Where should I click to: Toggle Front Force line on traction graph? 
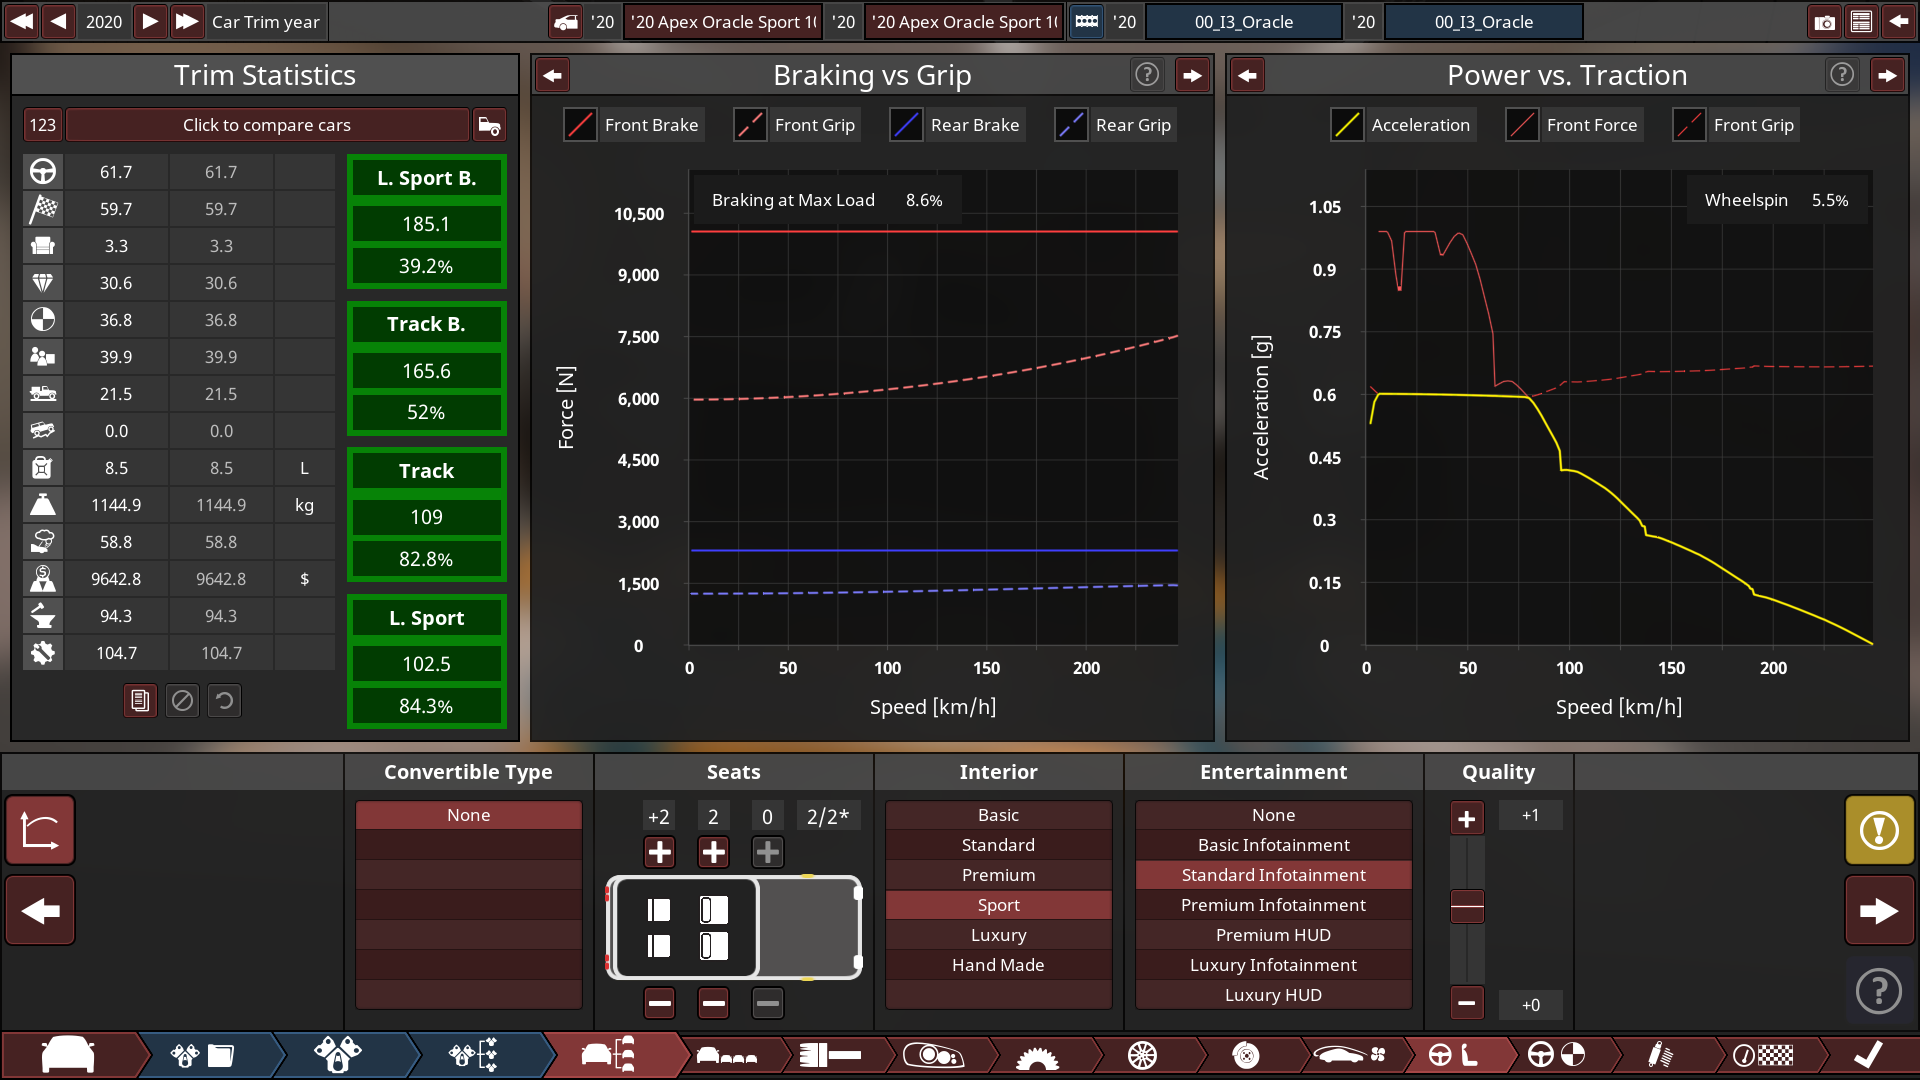tap(1574, 125)
